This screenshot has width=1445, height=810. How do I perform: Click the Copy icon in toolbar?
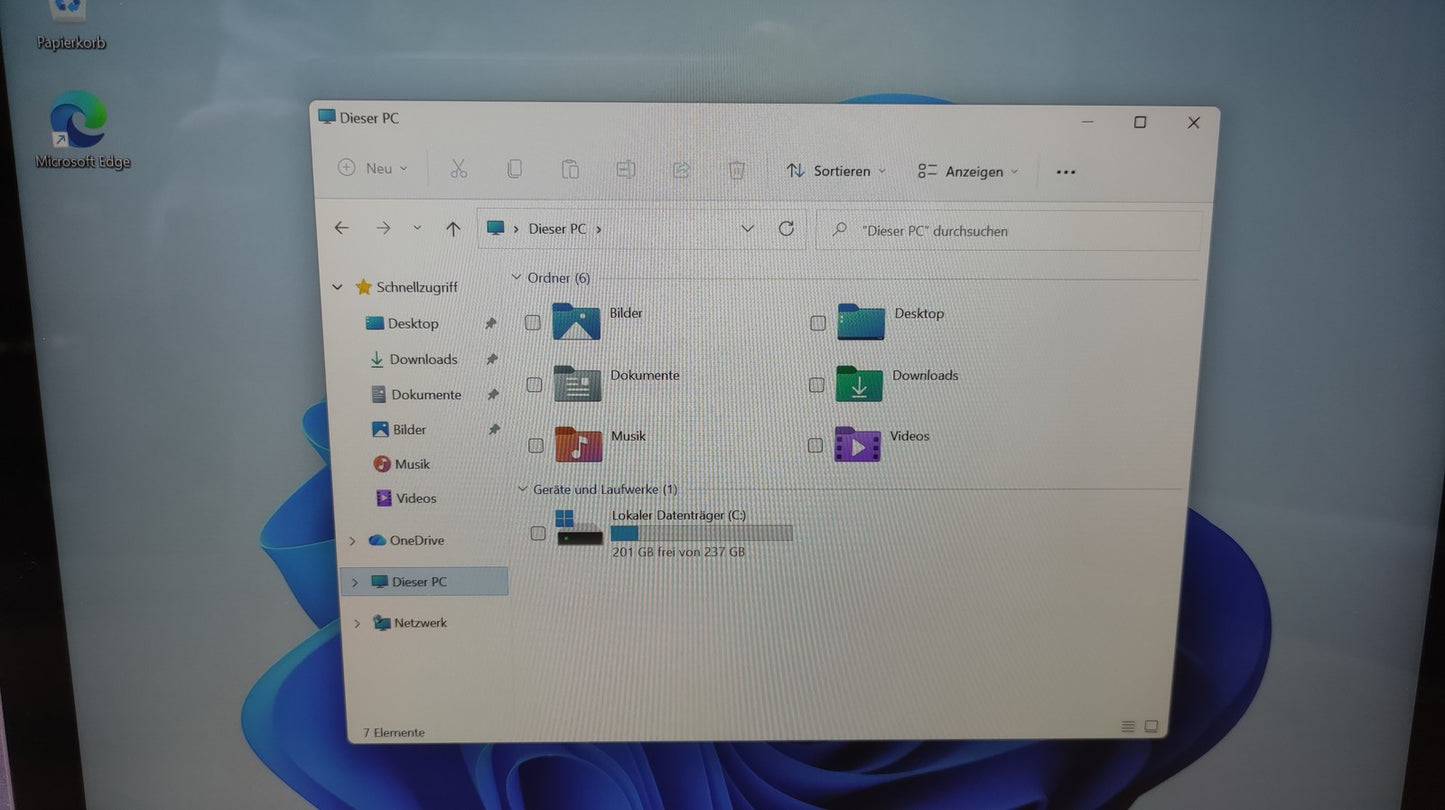[x=514, y=169]
